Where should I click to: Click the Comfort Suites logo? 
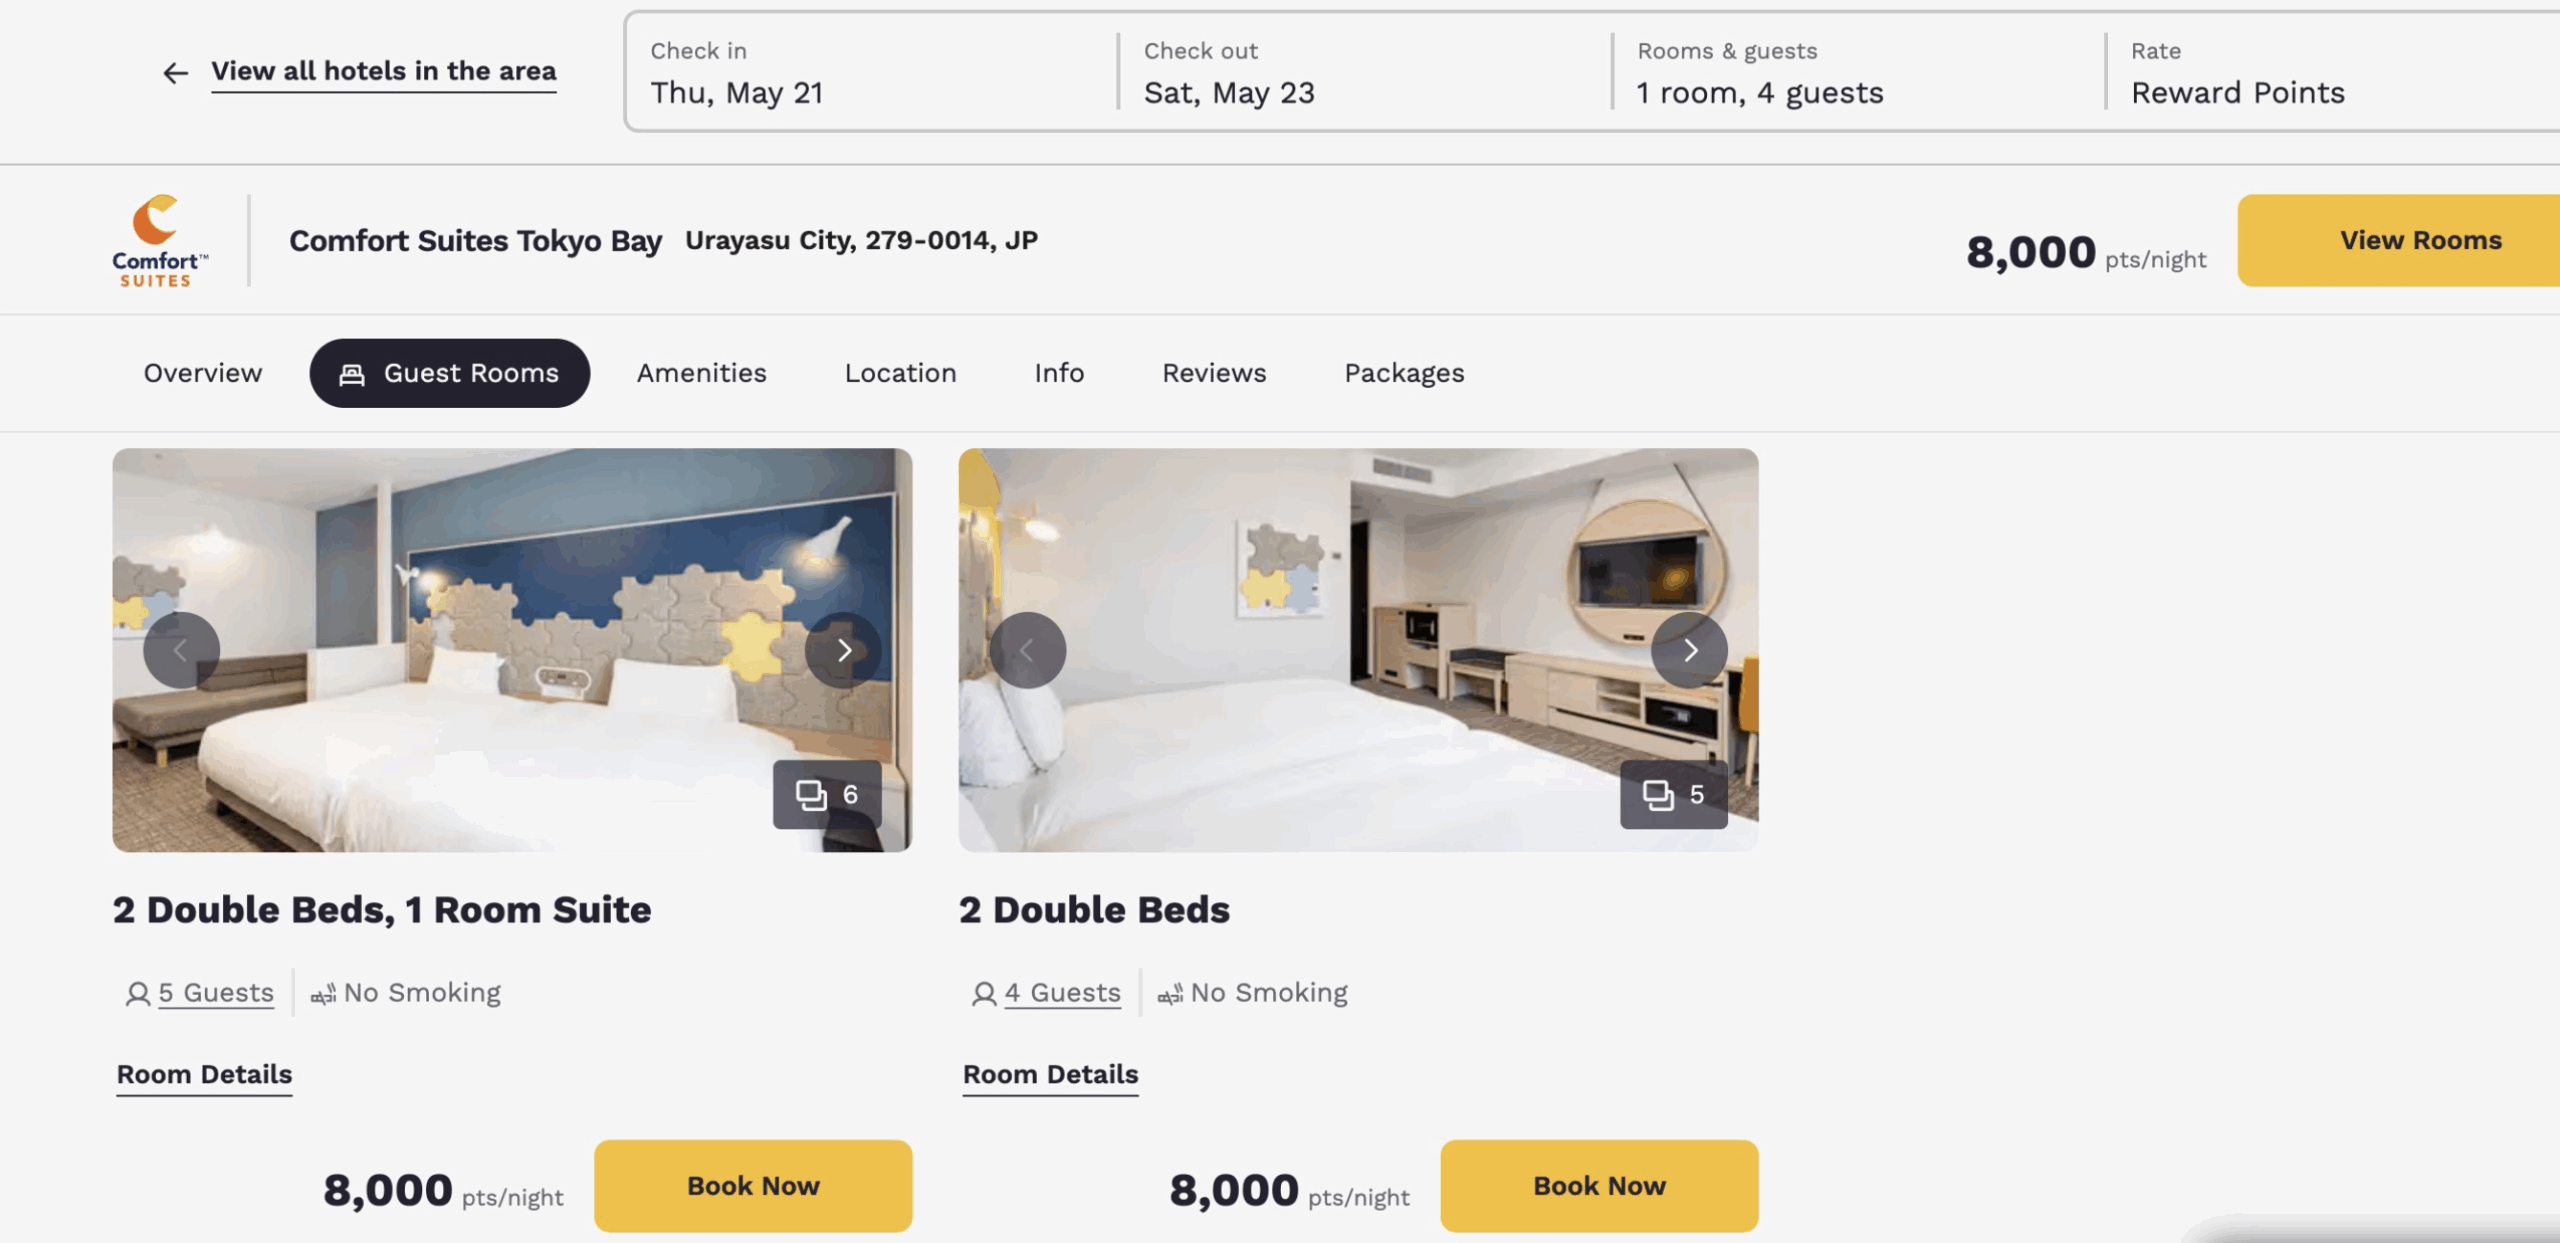[x=160, y=241]
